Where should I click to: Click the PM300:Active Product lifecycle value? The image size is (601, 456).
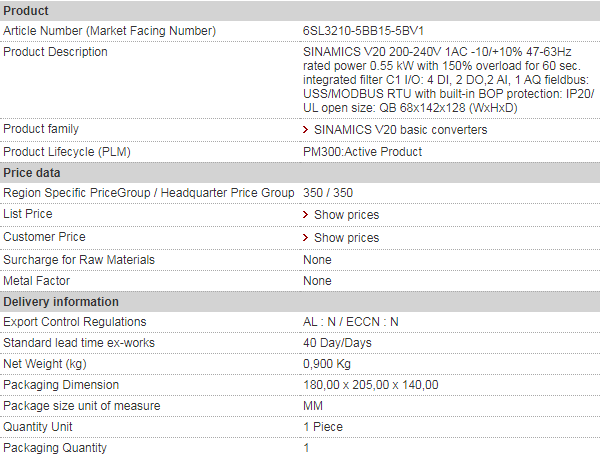point(363,152)
